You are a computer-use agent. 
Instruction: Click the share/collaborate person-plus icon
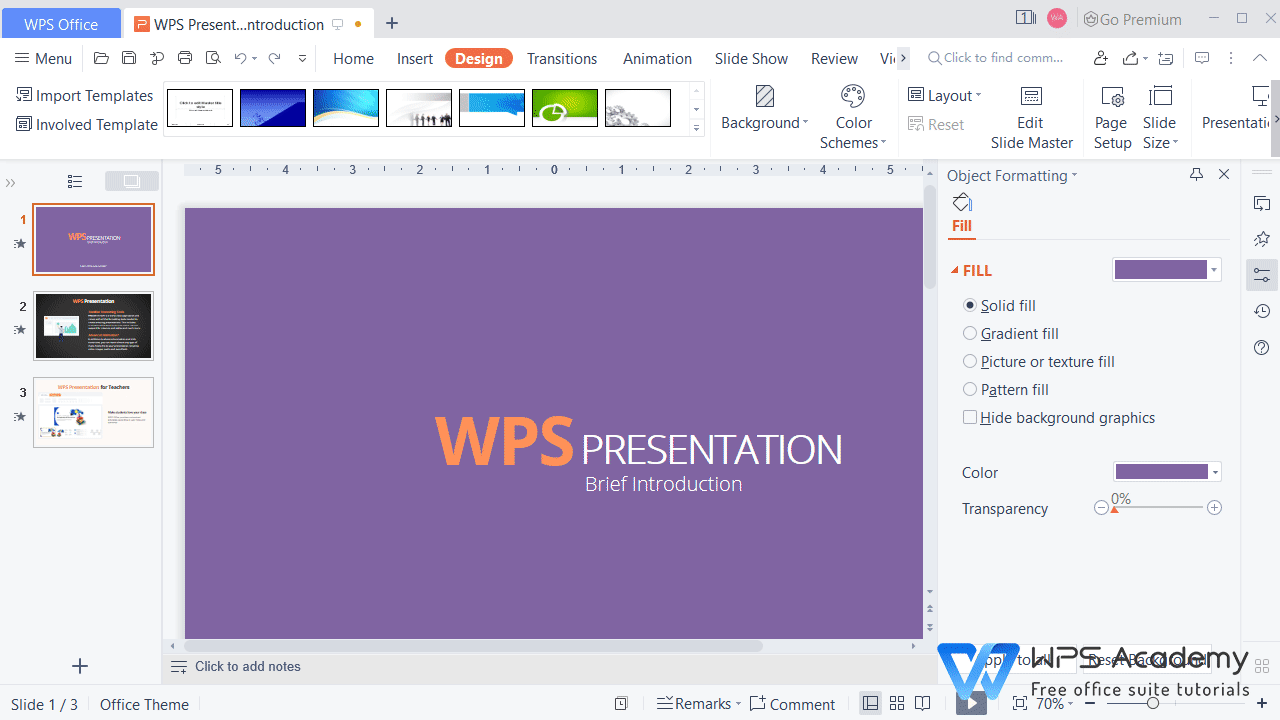tap(1101, 58)
